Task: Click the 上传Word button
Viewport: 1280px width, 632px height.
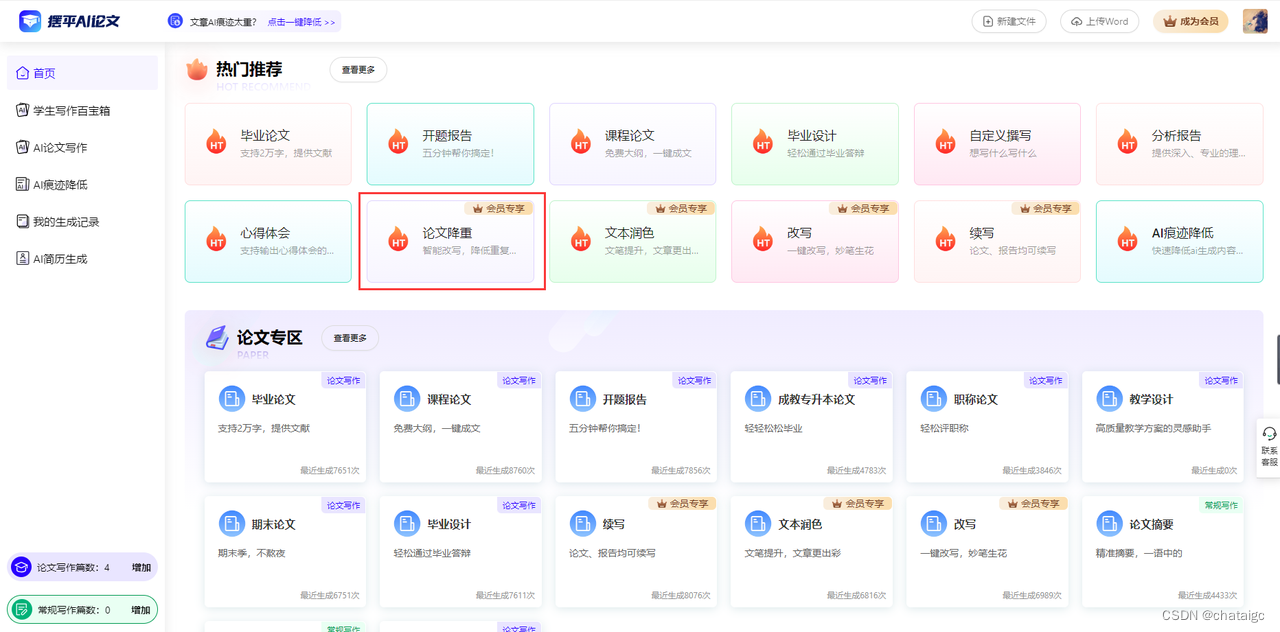Action: tap(1099, 21)
